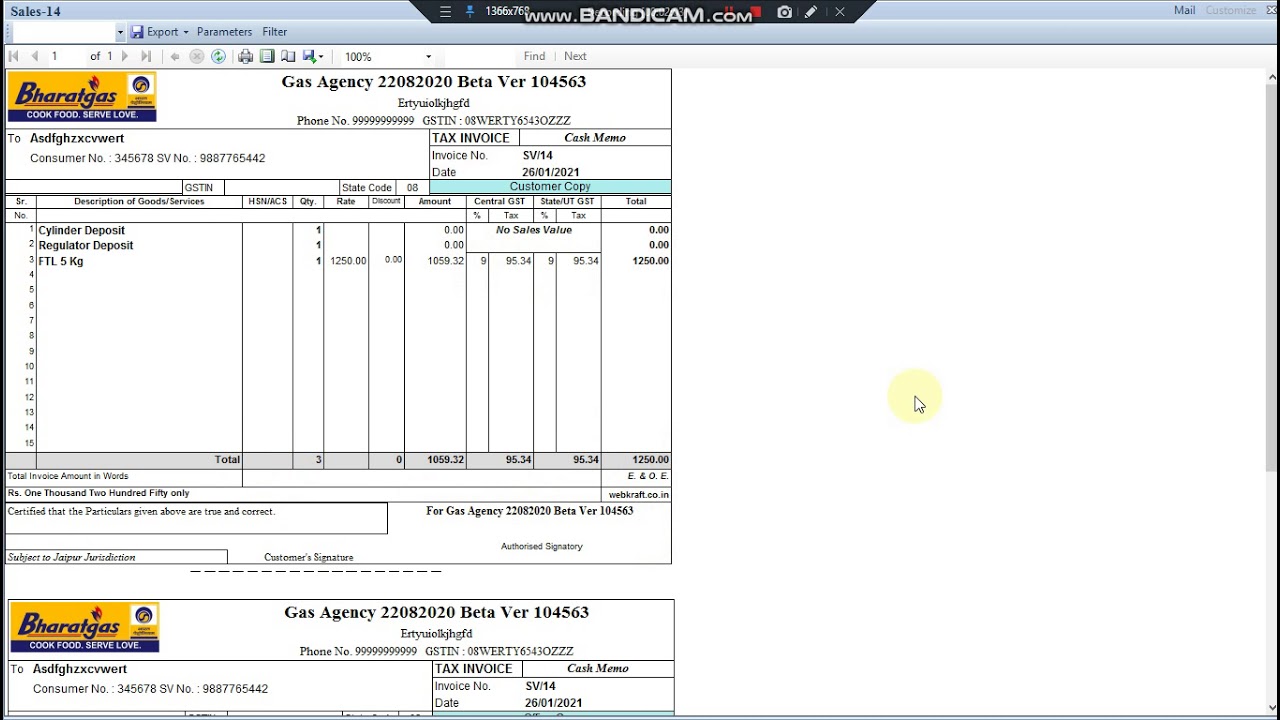Click 'Subject to Jaipur Jurisdiction' text

point(72,557)
